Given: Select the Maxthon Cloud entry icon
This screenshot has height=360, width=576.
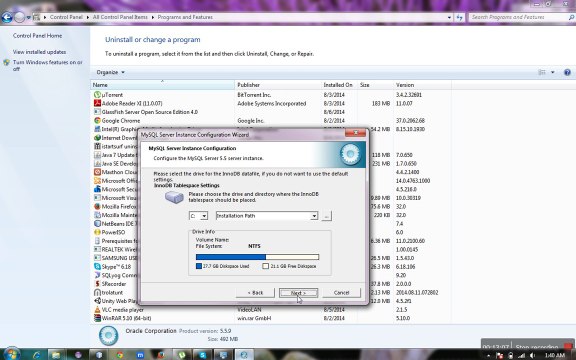Looking at the screenshot, I should (97, 172).
